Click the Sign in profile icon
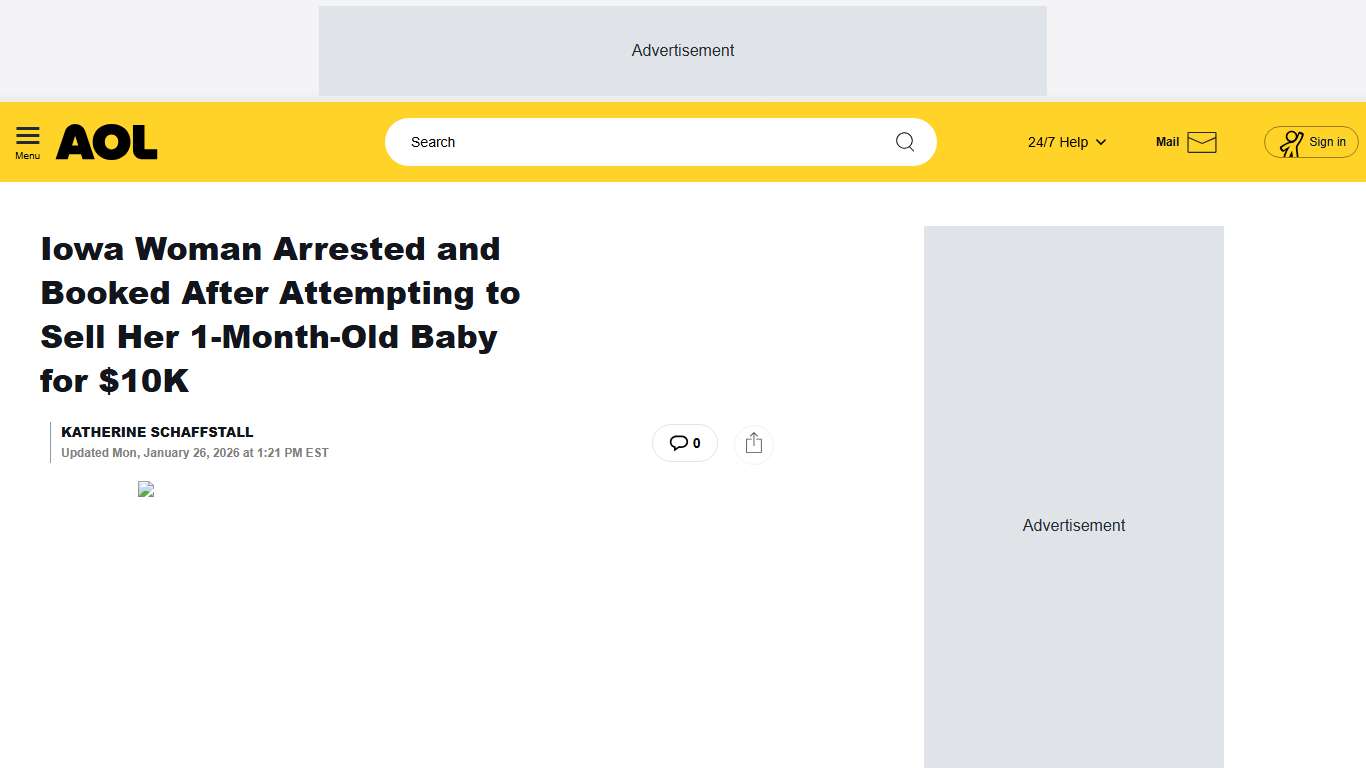 pyautogui.click(x=1291, y=141)
